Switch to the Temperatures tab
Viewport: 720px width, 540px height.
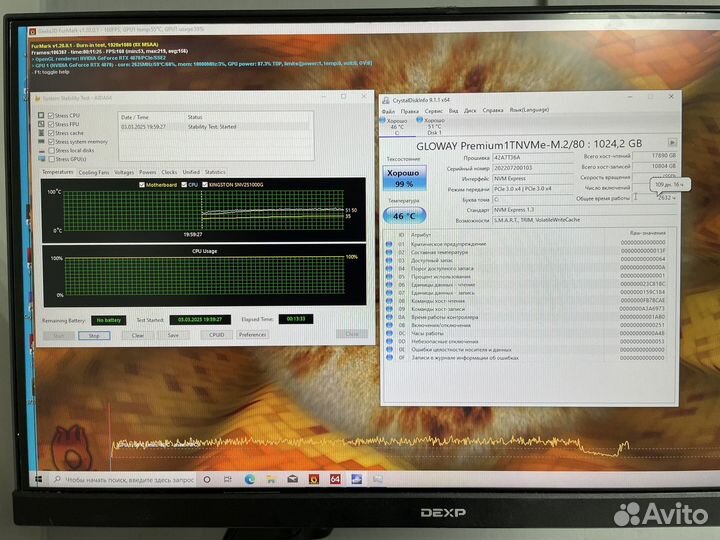point(57,172)
